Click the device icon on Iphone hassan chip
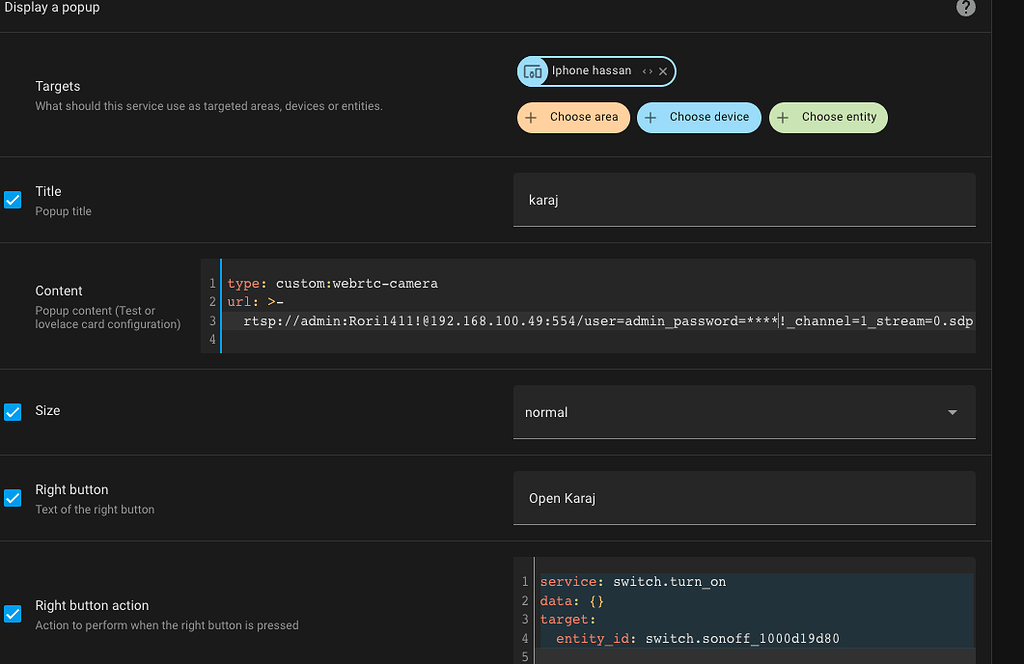This screenshot has height=664, width=1024. pos(532,71)
